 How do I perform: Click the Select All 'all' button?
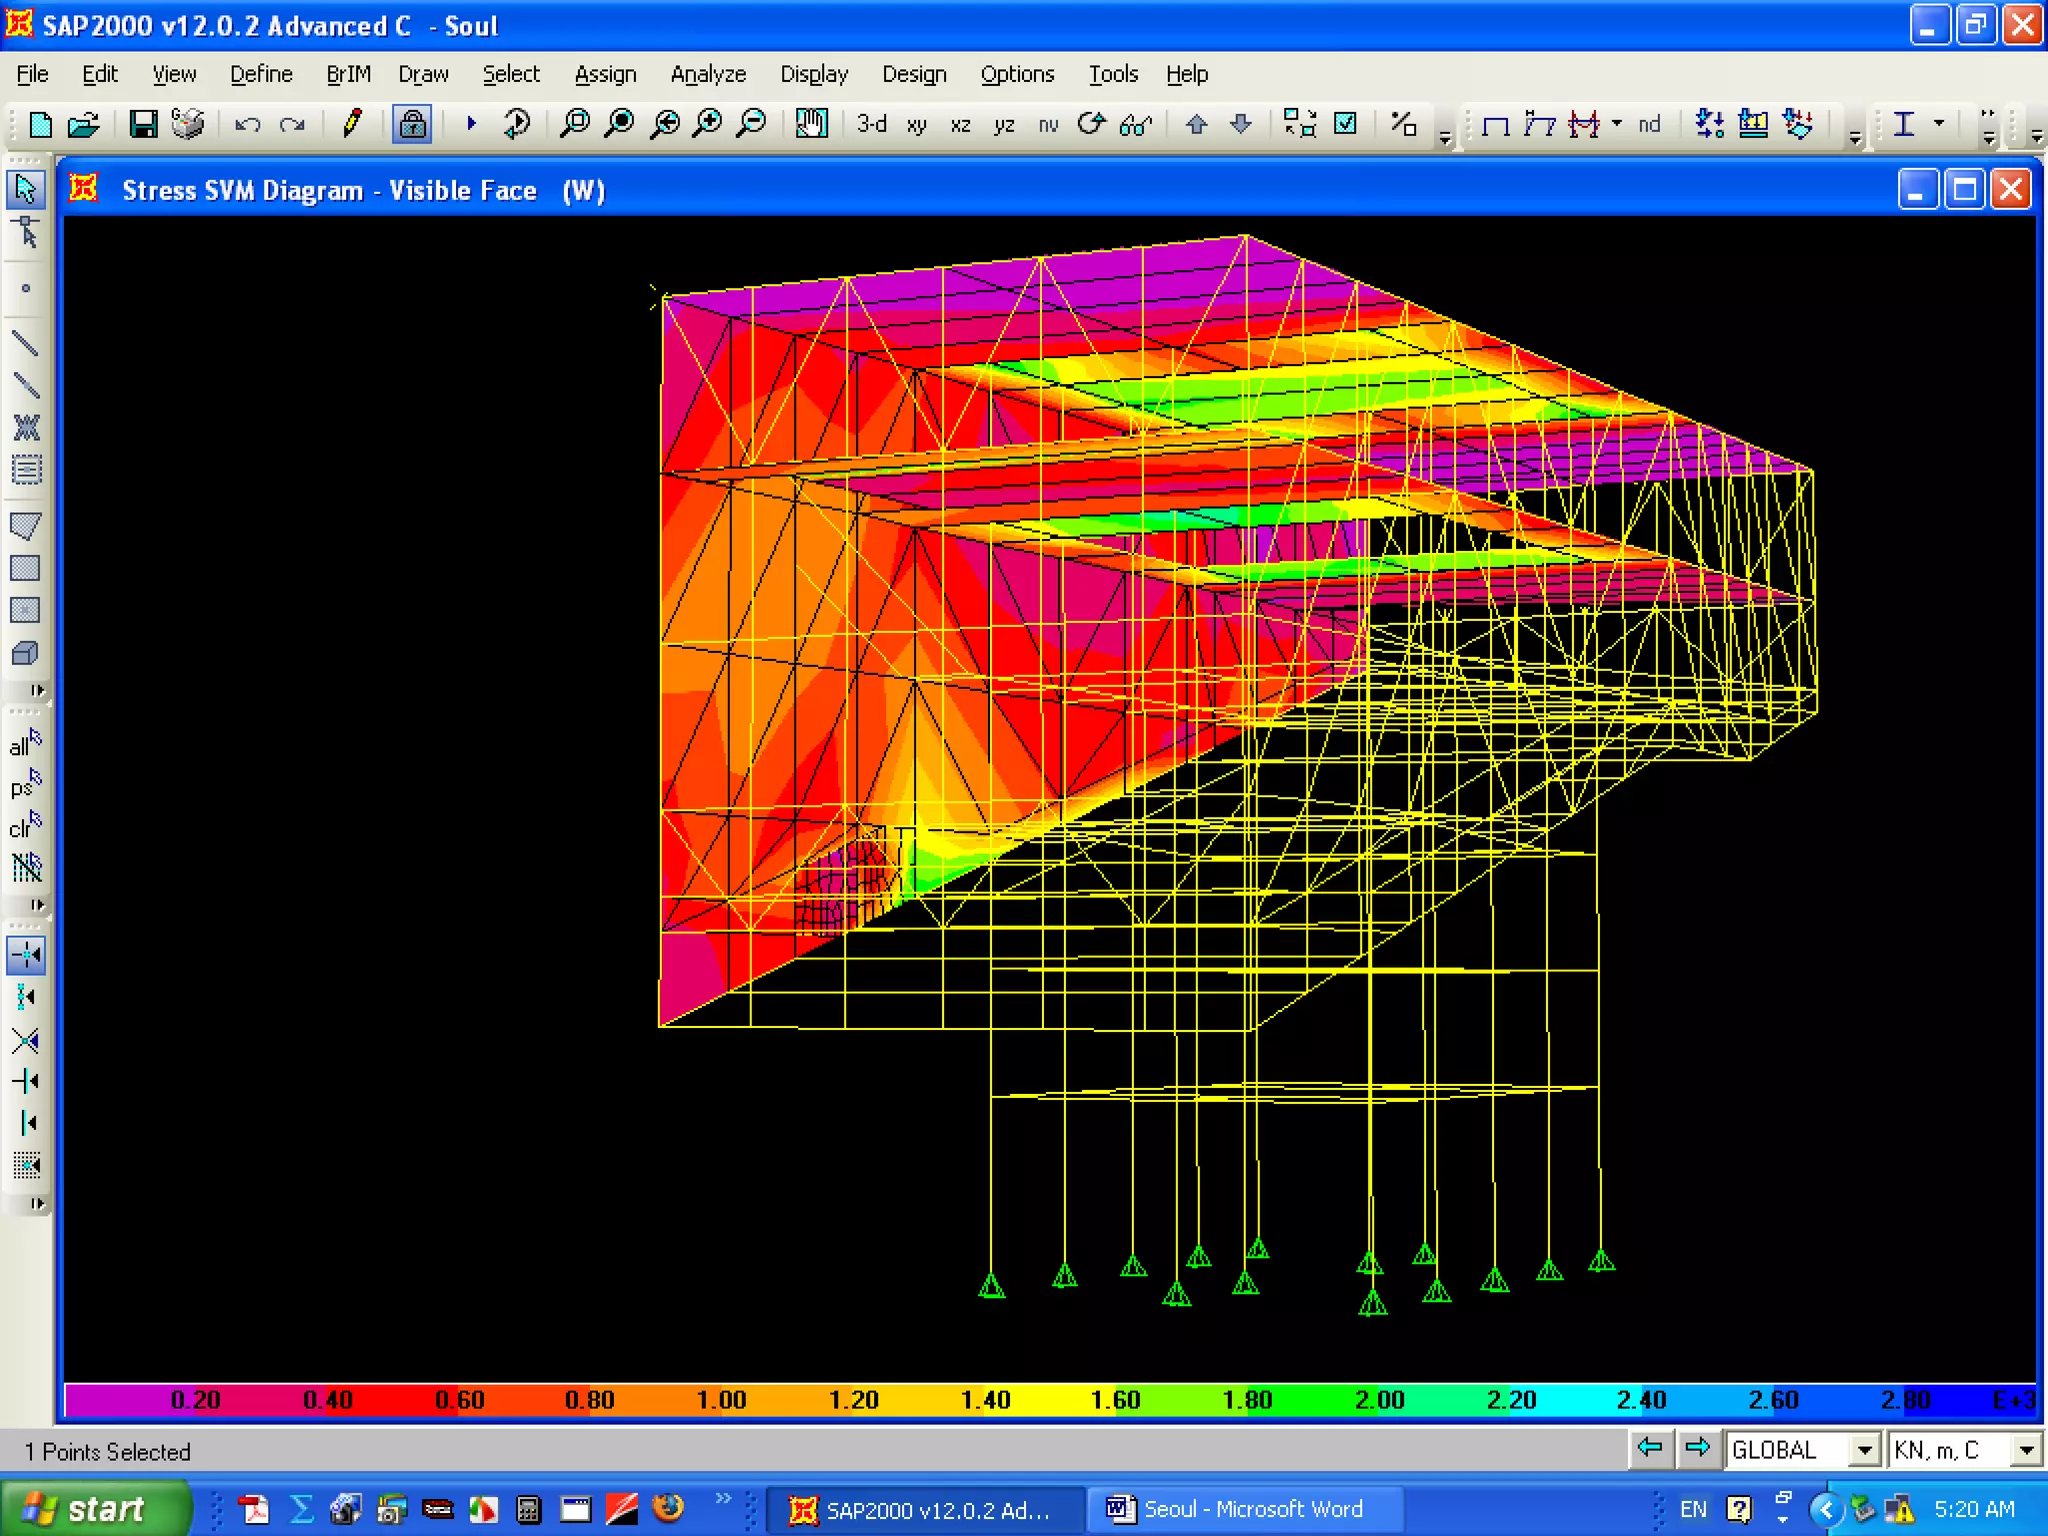[x=26, y=744]
